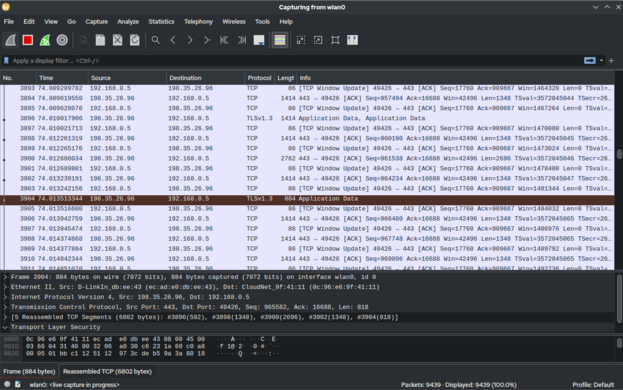Screen dimensions: 623x390
Task: Restart the current capture with green fin
Action: point(45,40)
